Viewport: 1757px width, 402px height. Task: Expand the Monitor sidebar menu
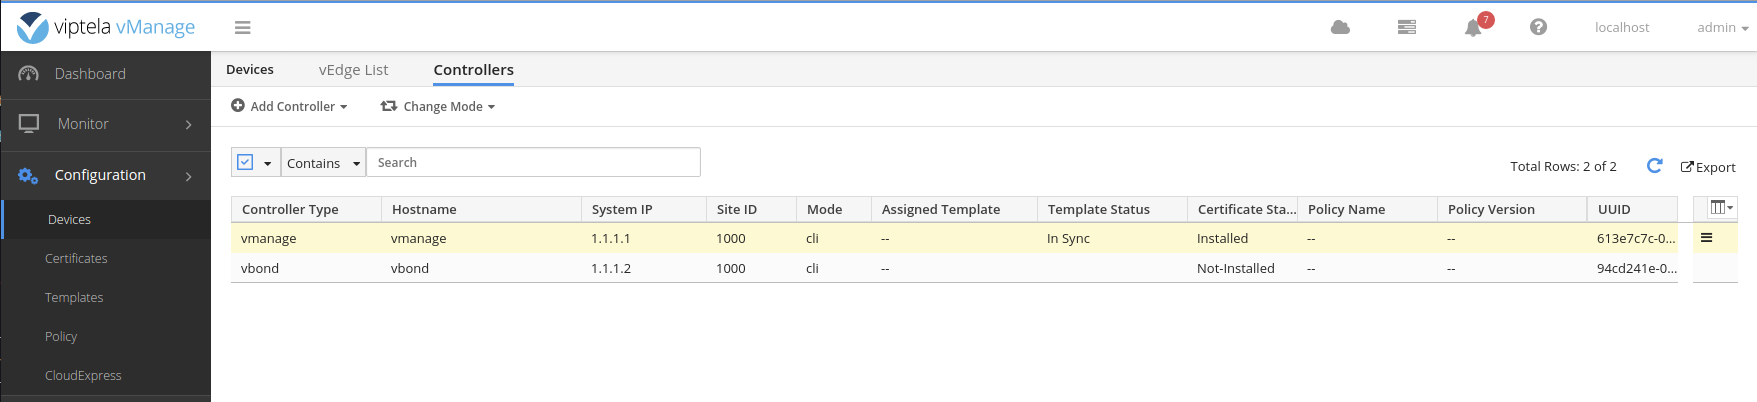pyautogui.click(x=105, y=124)
